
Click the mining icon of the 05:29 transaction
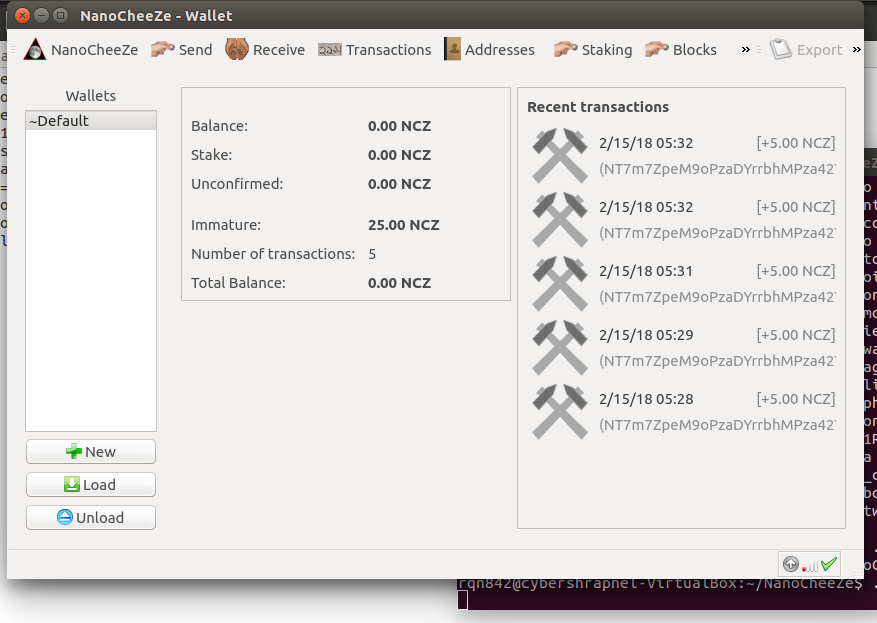(560, 347)
